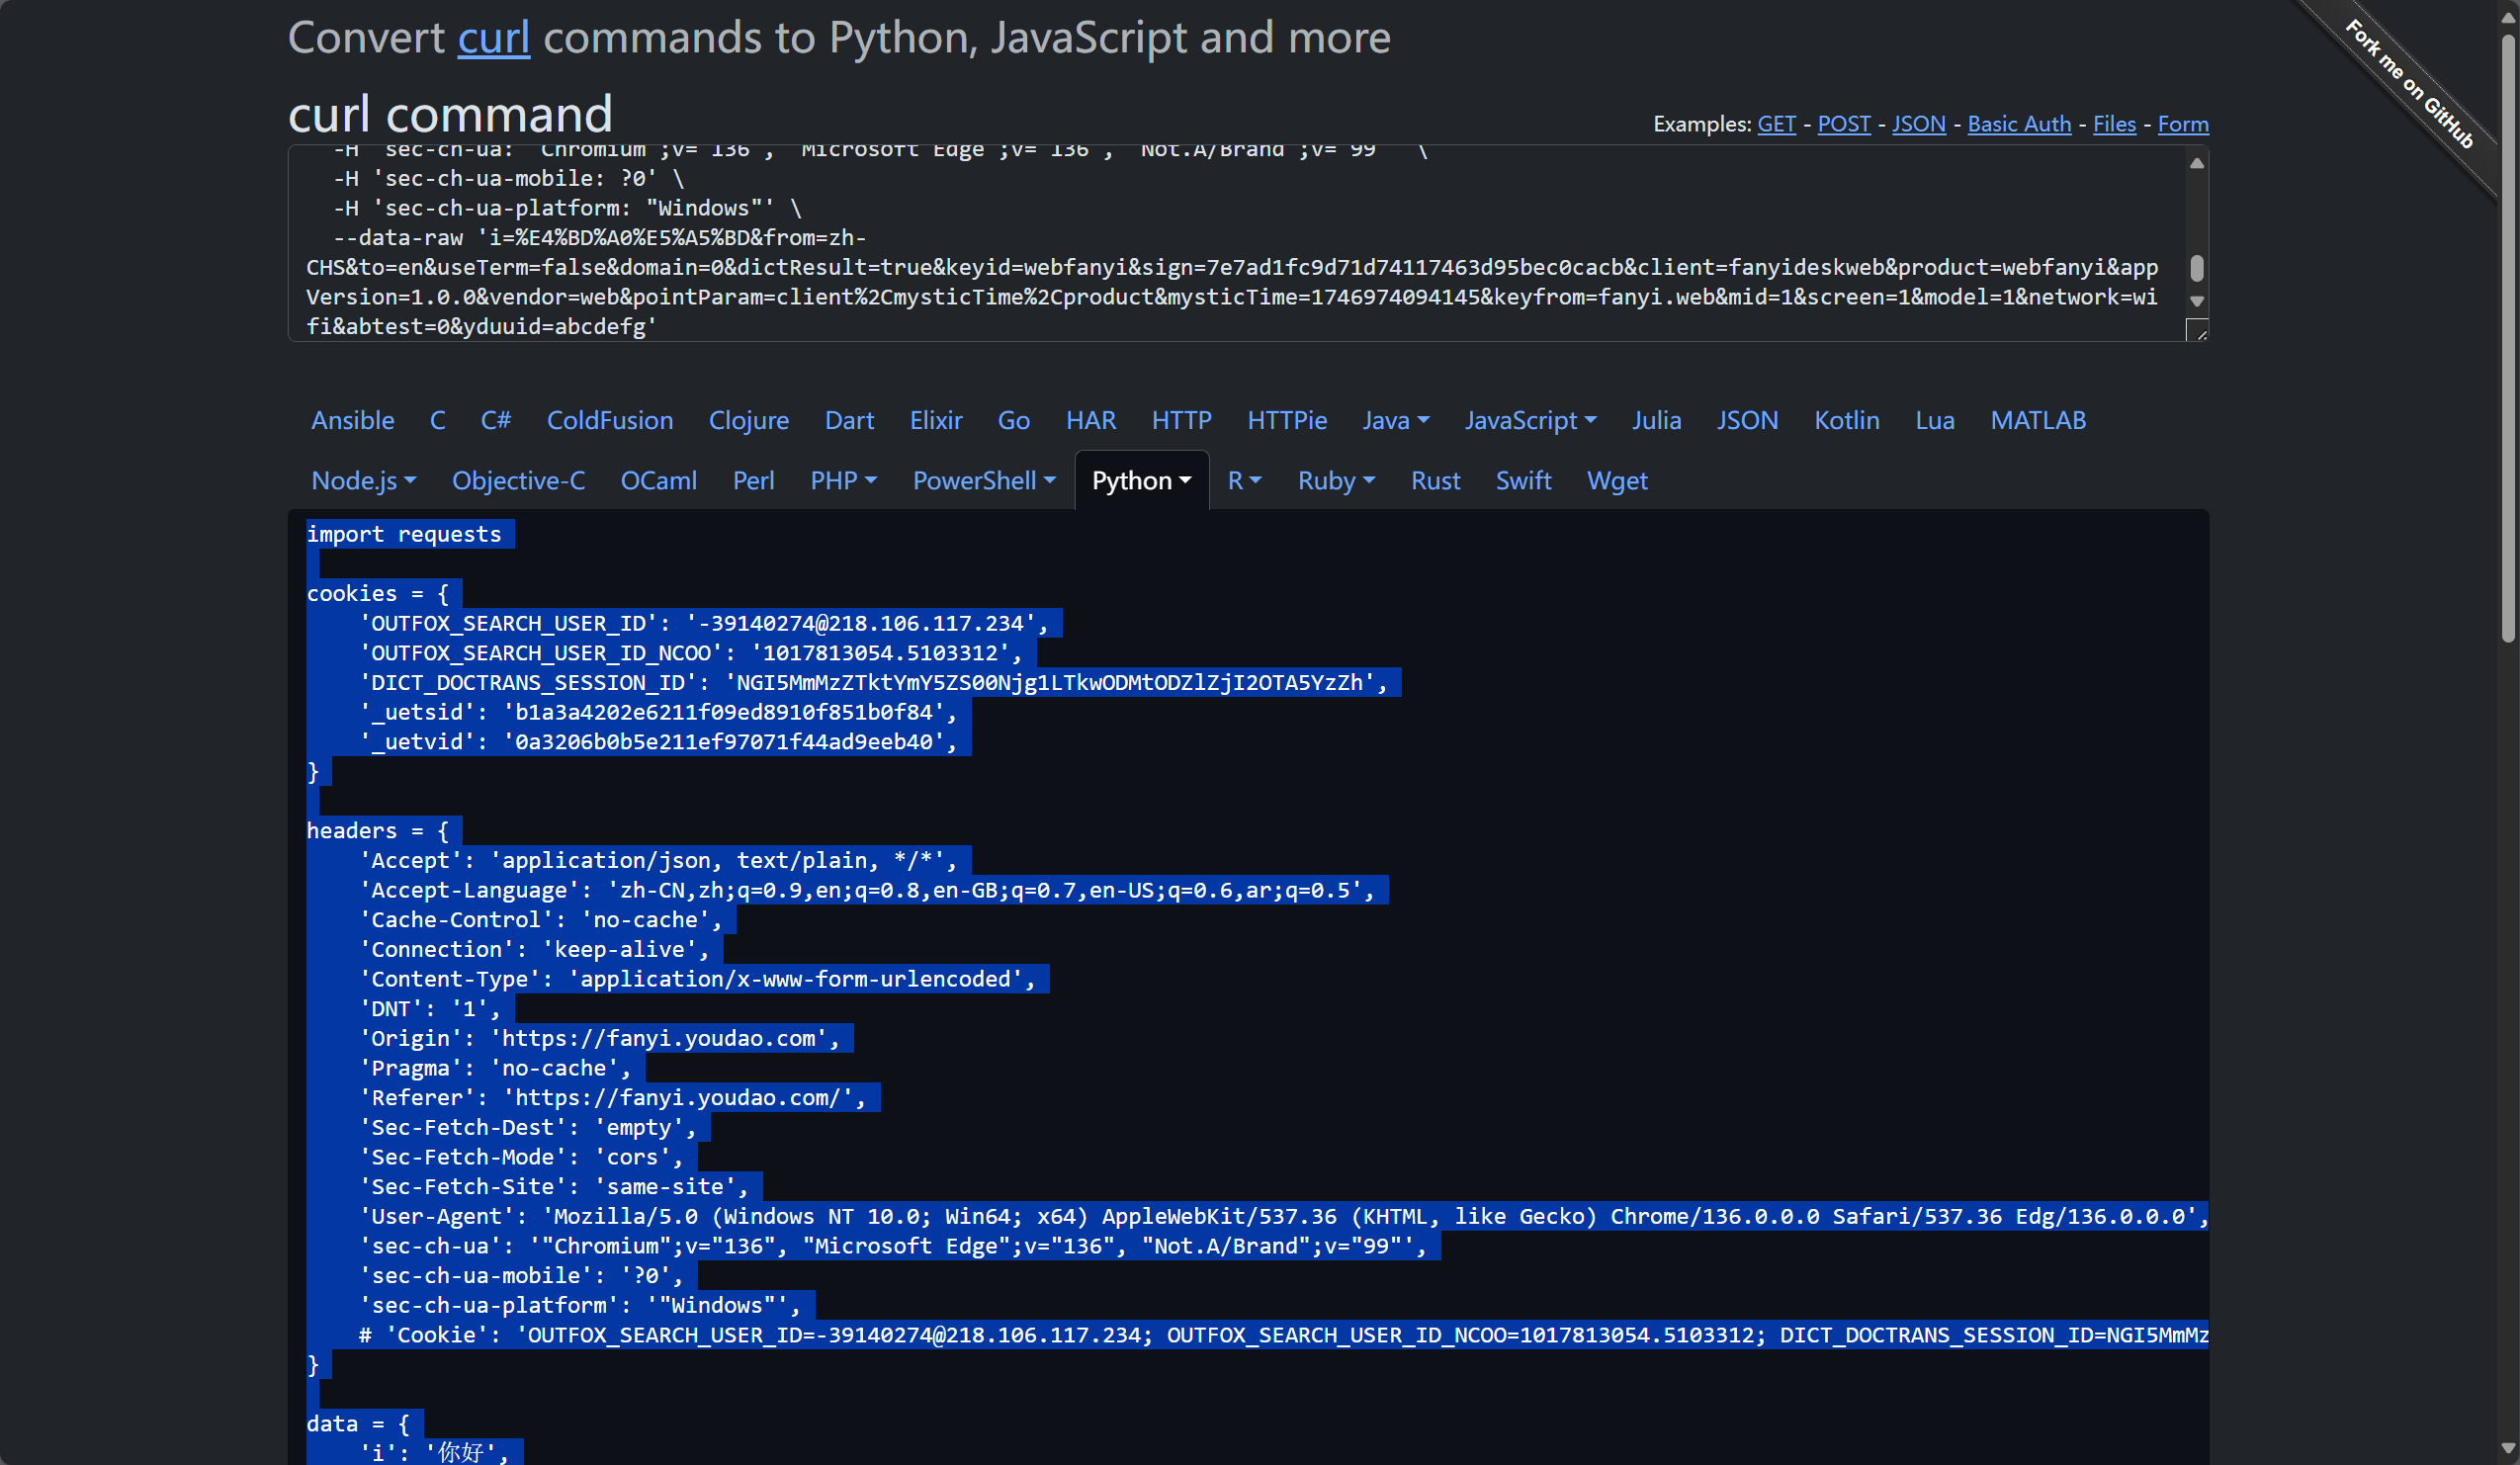Switch output to HTTPie
This screenshot has height=1465, width=2520.
pos(1286,421)
